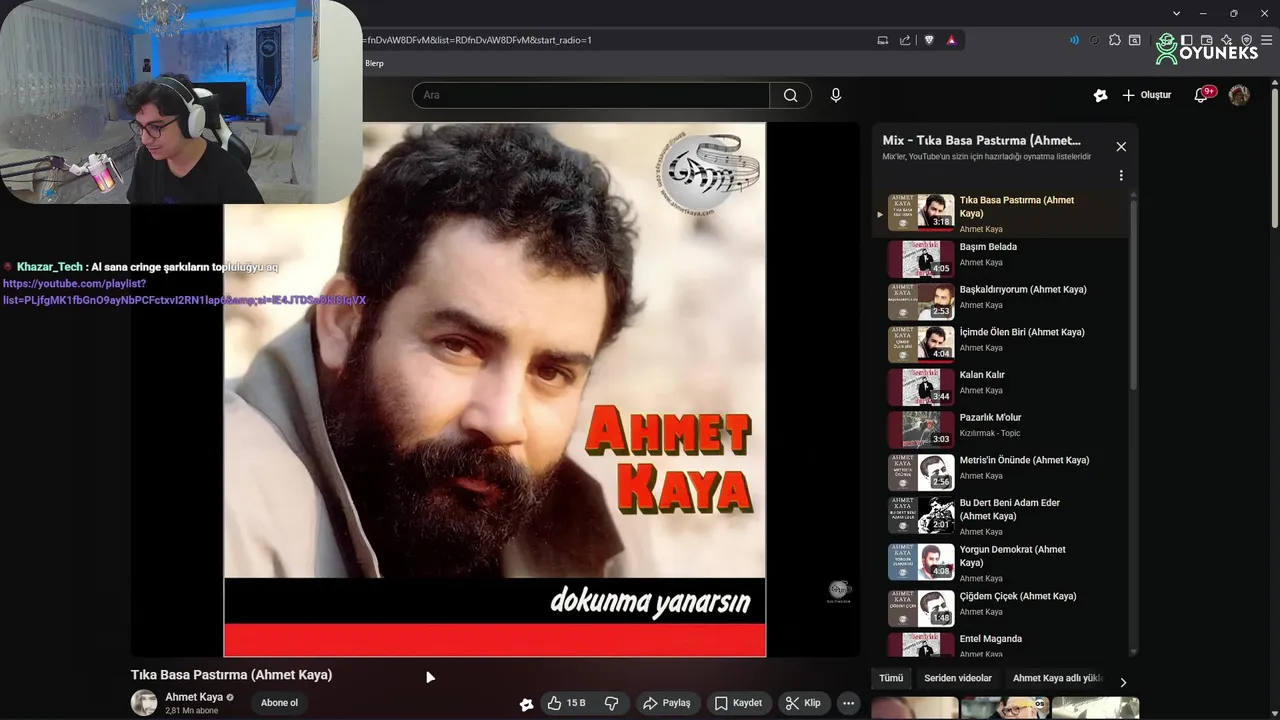The height and width of the screenshot is (720, 1280).
Task: Open Ahmet Kaya channel name link
Action: (194, 697)
